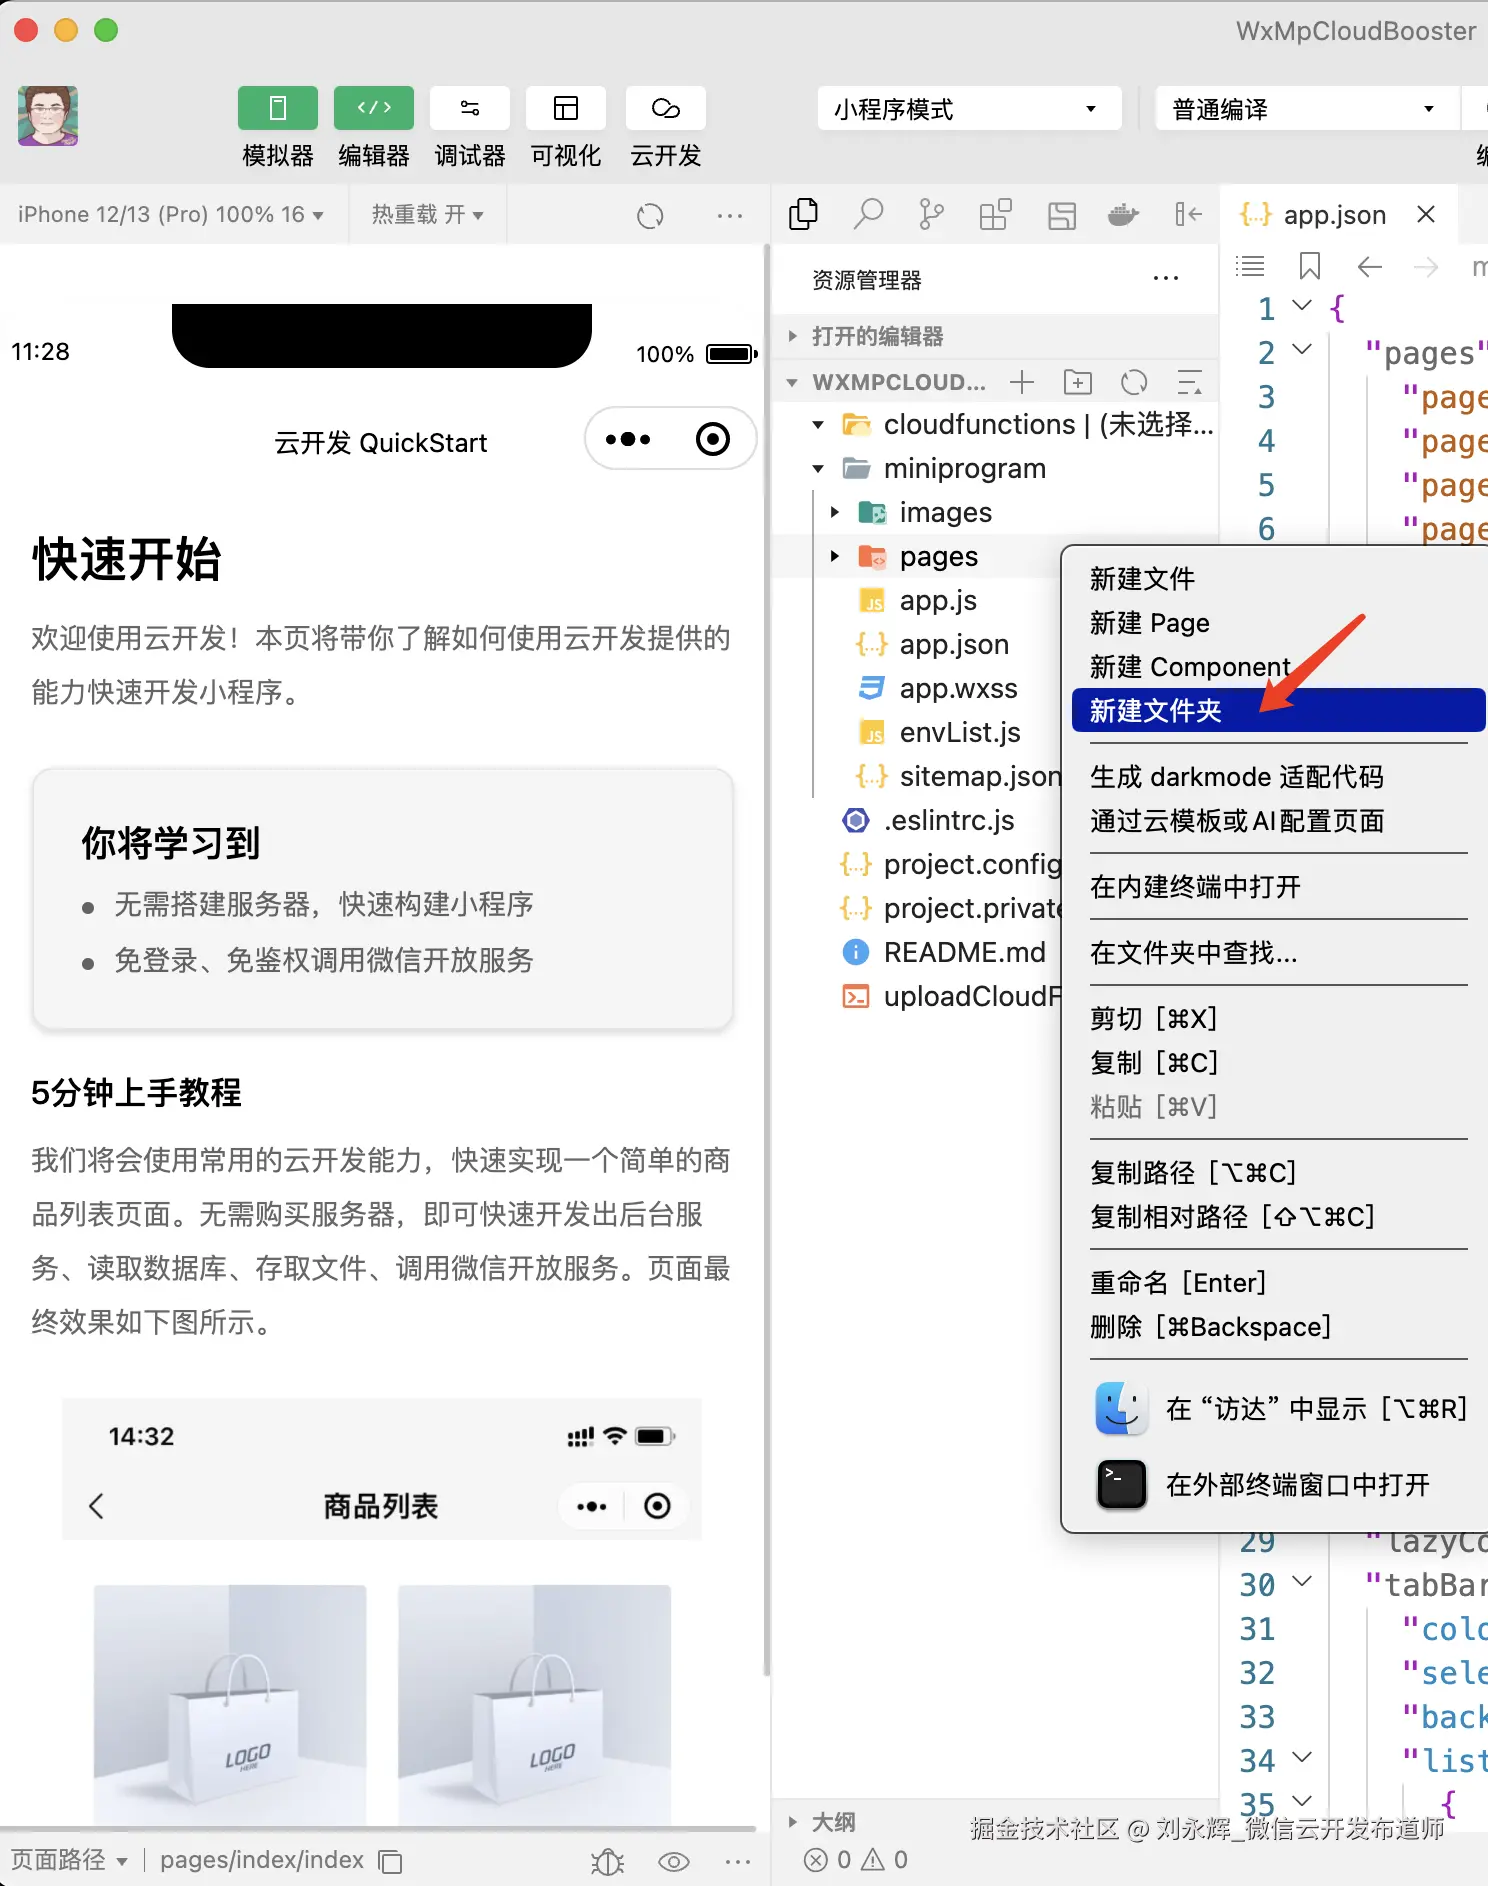
Task: Toggle the eye preview icon in simulator footer
Action: coord(674,1861)
